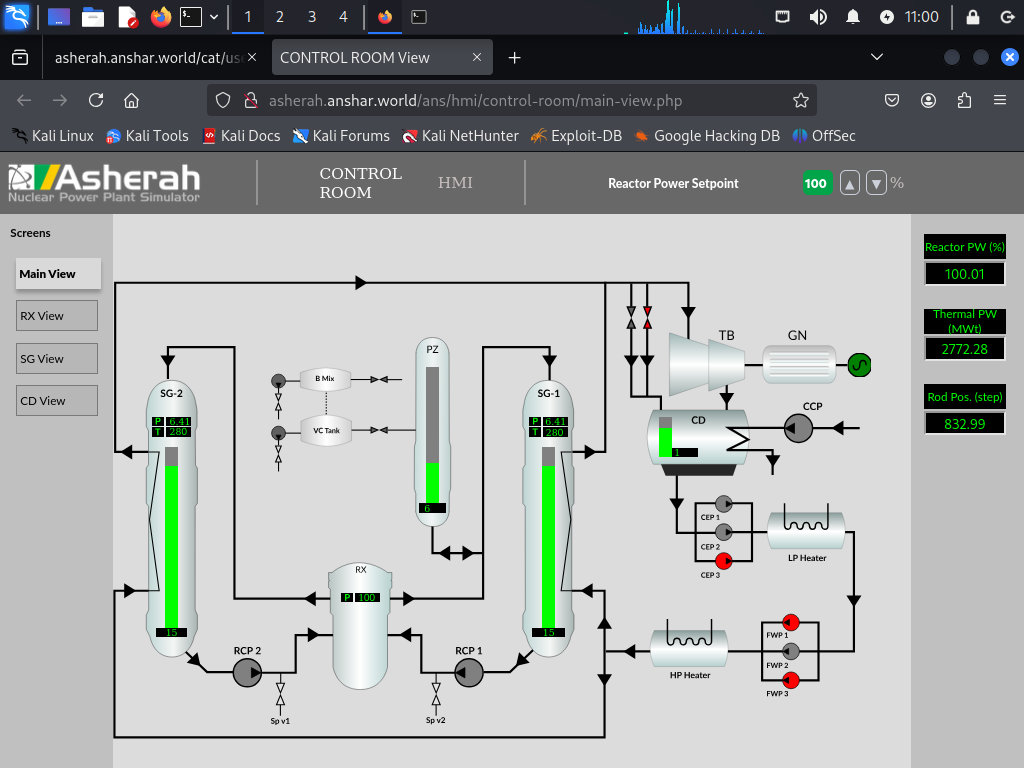Open the list-all-tabs chevron in Firefox
This screenshot has width=1024, height=768.
click(877, 57)
